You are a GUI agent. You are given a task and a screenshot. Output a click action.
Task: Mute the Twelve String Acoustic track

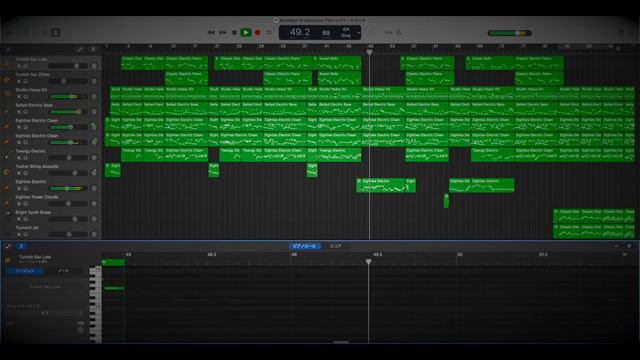19,173
